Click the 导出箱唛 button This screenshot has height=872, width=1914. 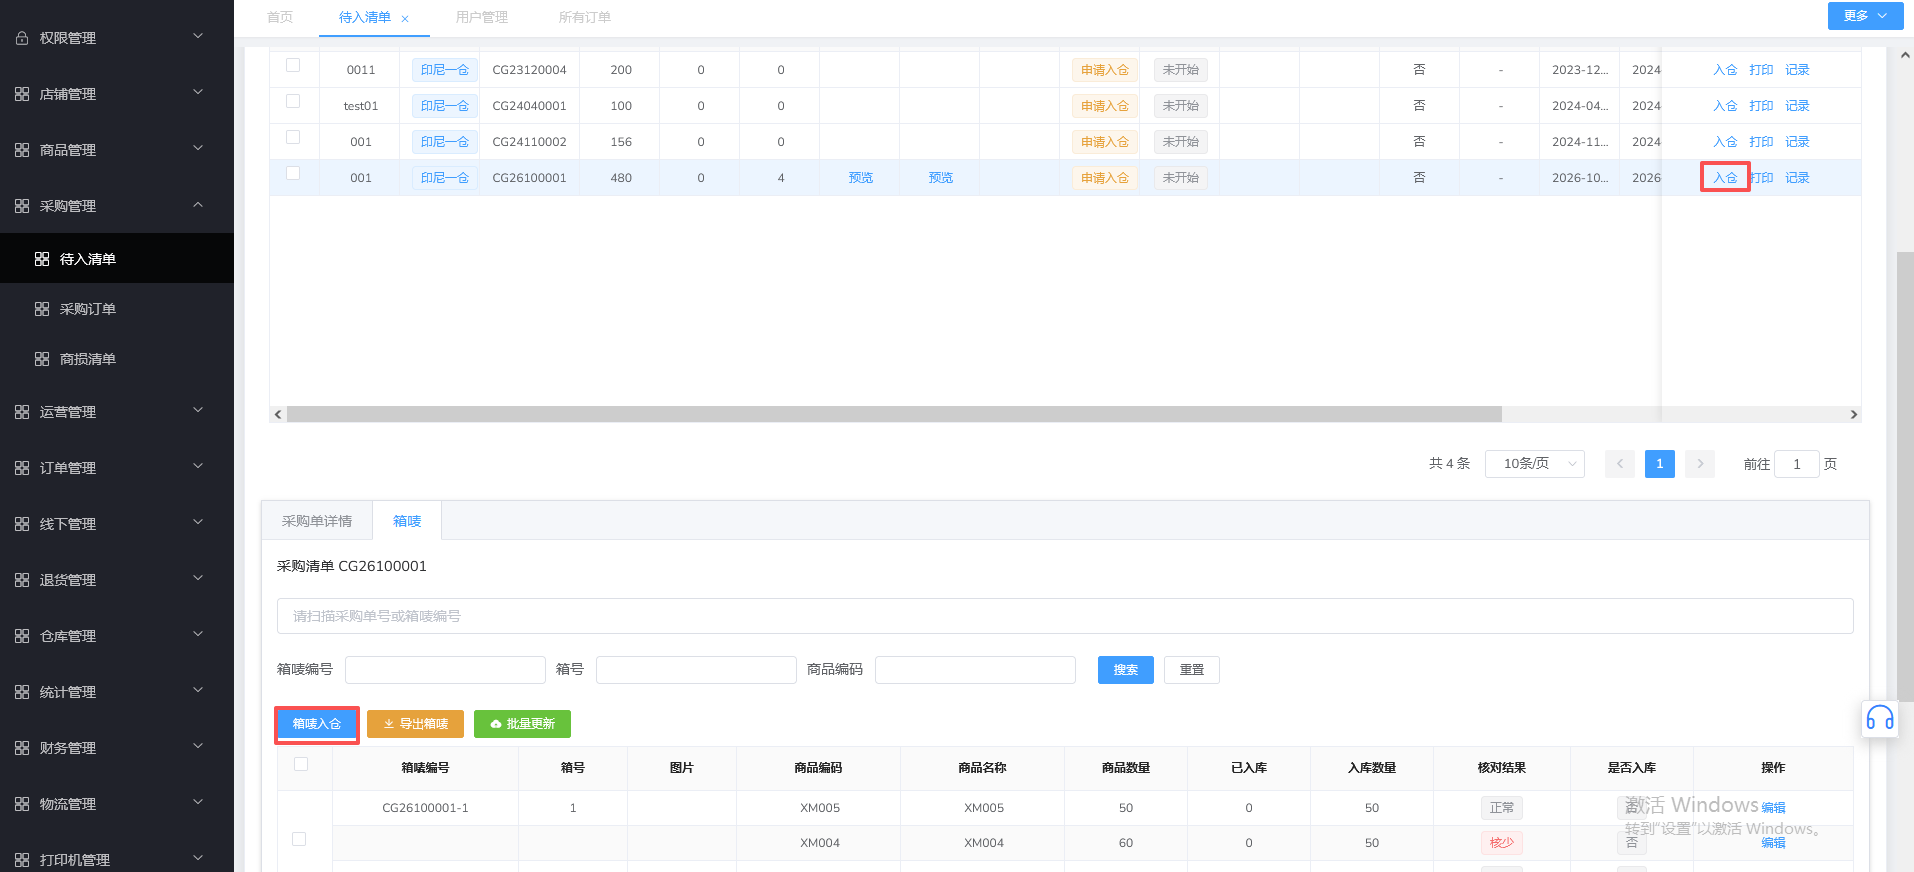[x=415, y=724]
